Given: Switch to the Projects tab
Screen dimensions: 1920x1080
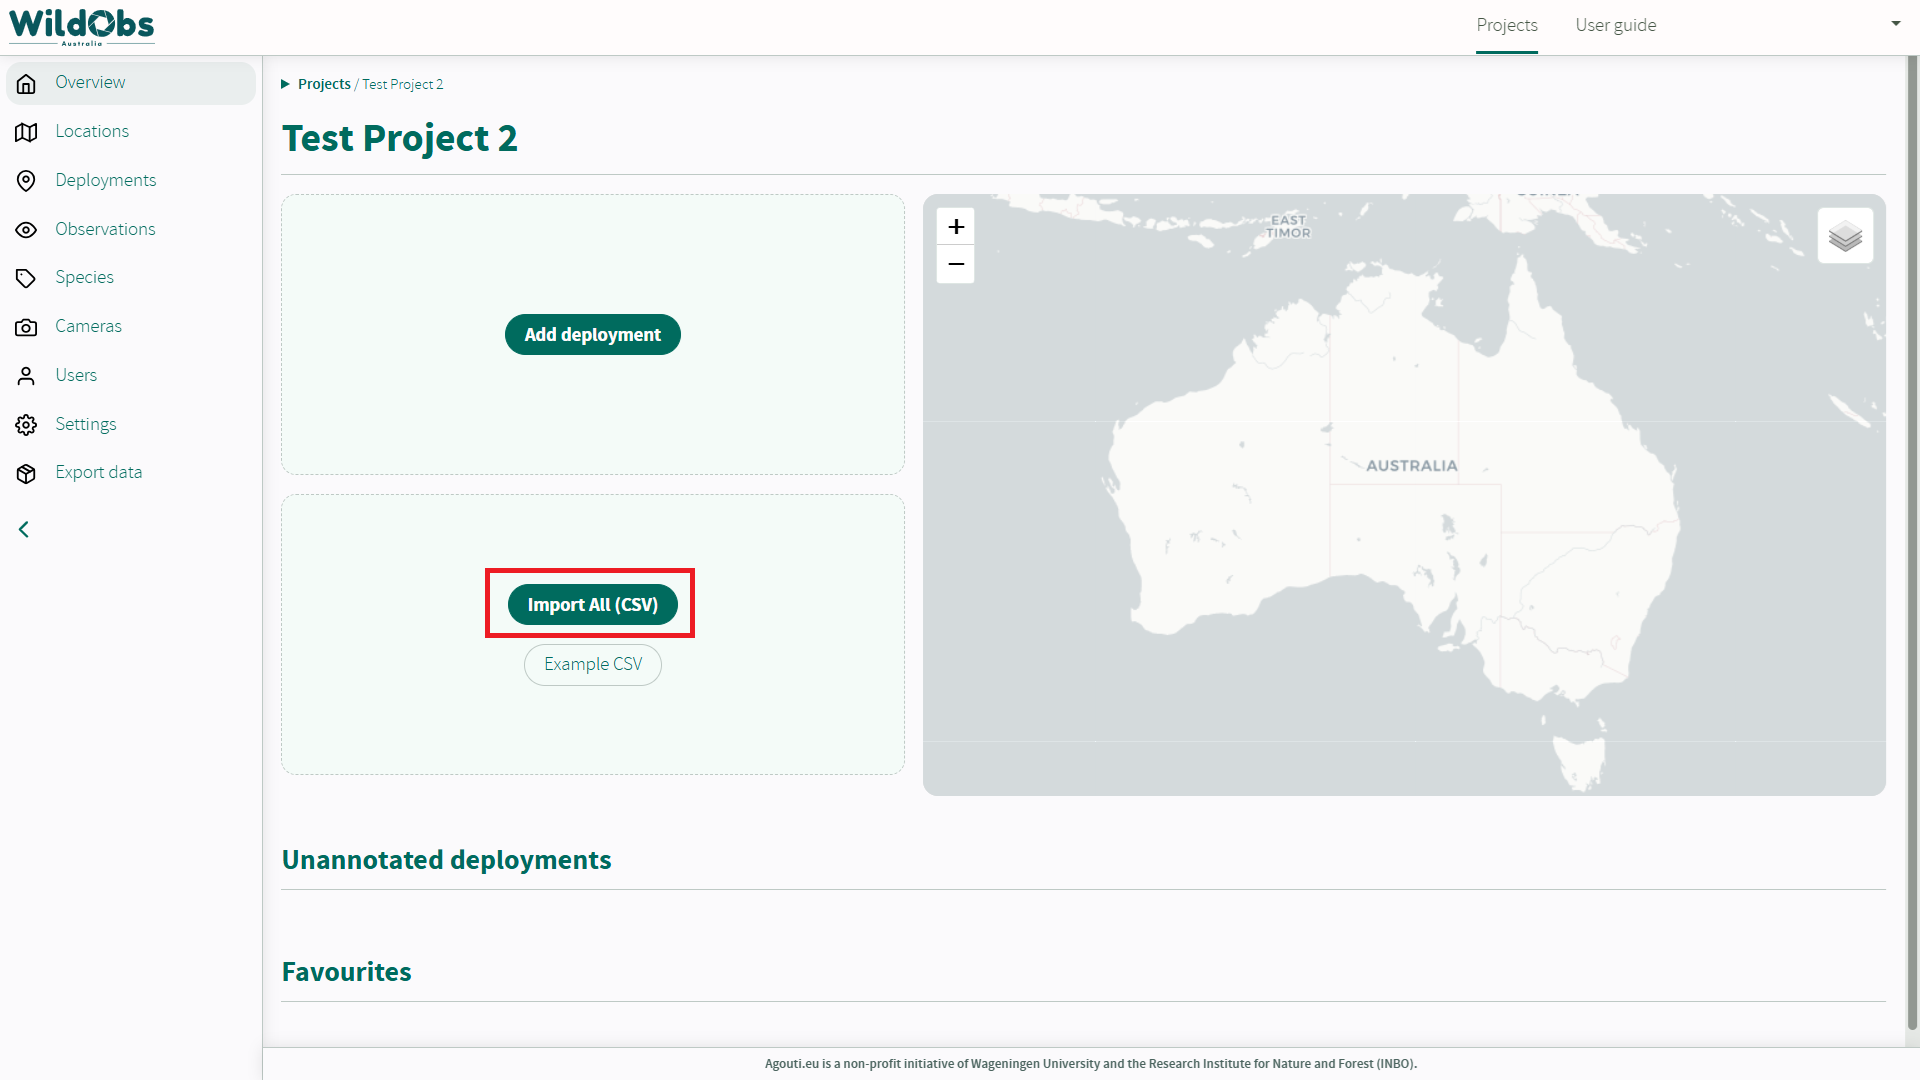Looking at the screenshot, I should pos(1506,25).
